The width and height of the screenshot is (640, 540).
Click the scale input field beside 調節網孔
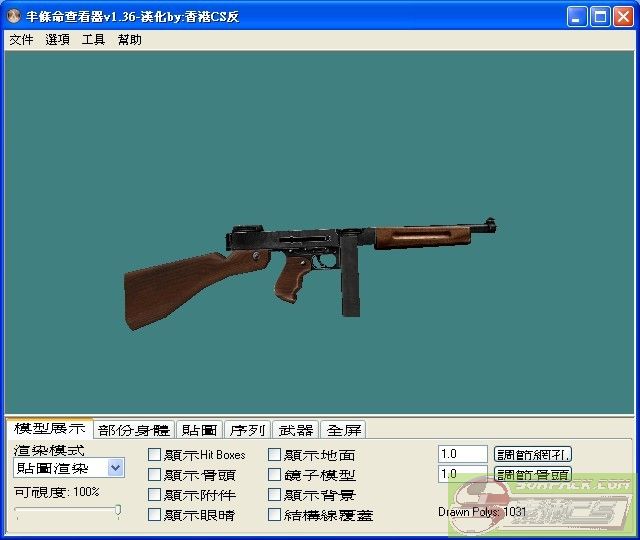[x=462, y=454]
